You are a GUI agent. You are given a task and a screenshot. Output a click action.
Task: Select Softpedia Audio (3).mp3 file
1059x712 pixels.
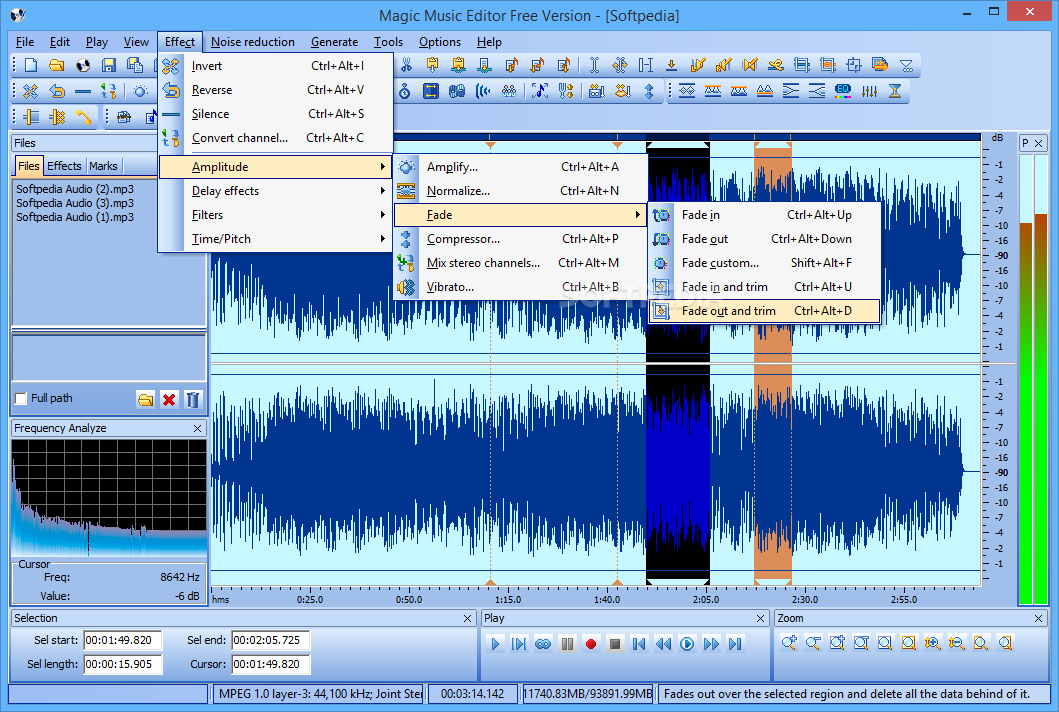click(75, 203)
